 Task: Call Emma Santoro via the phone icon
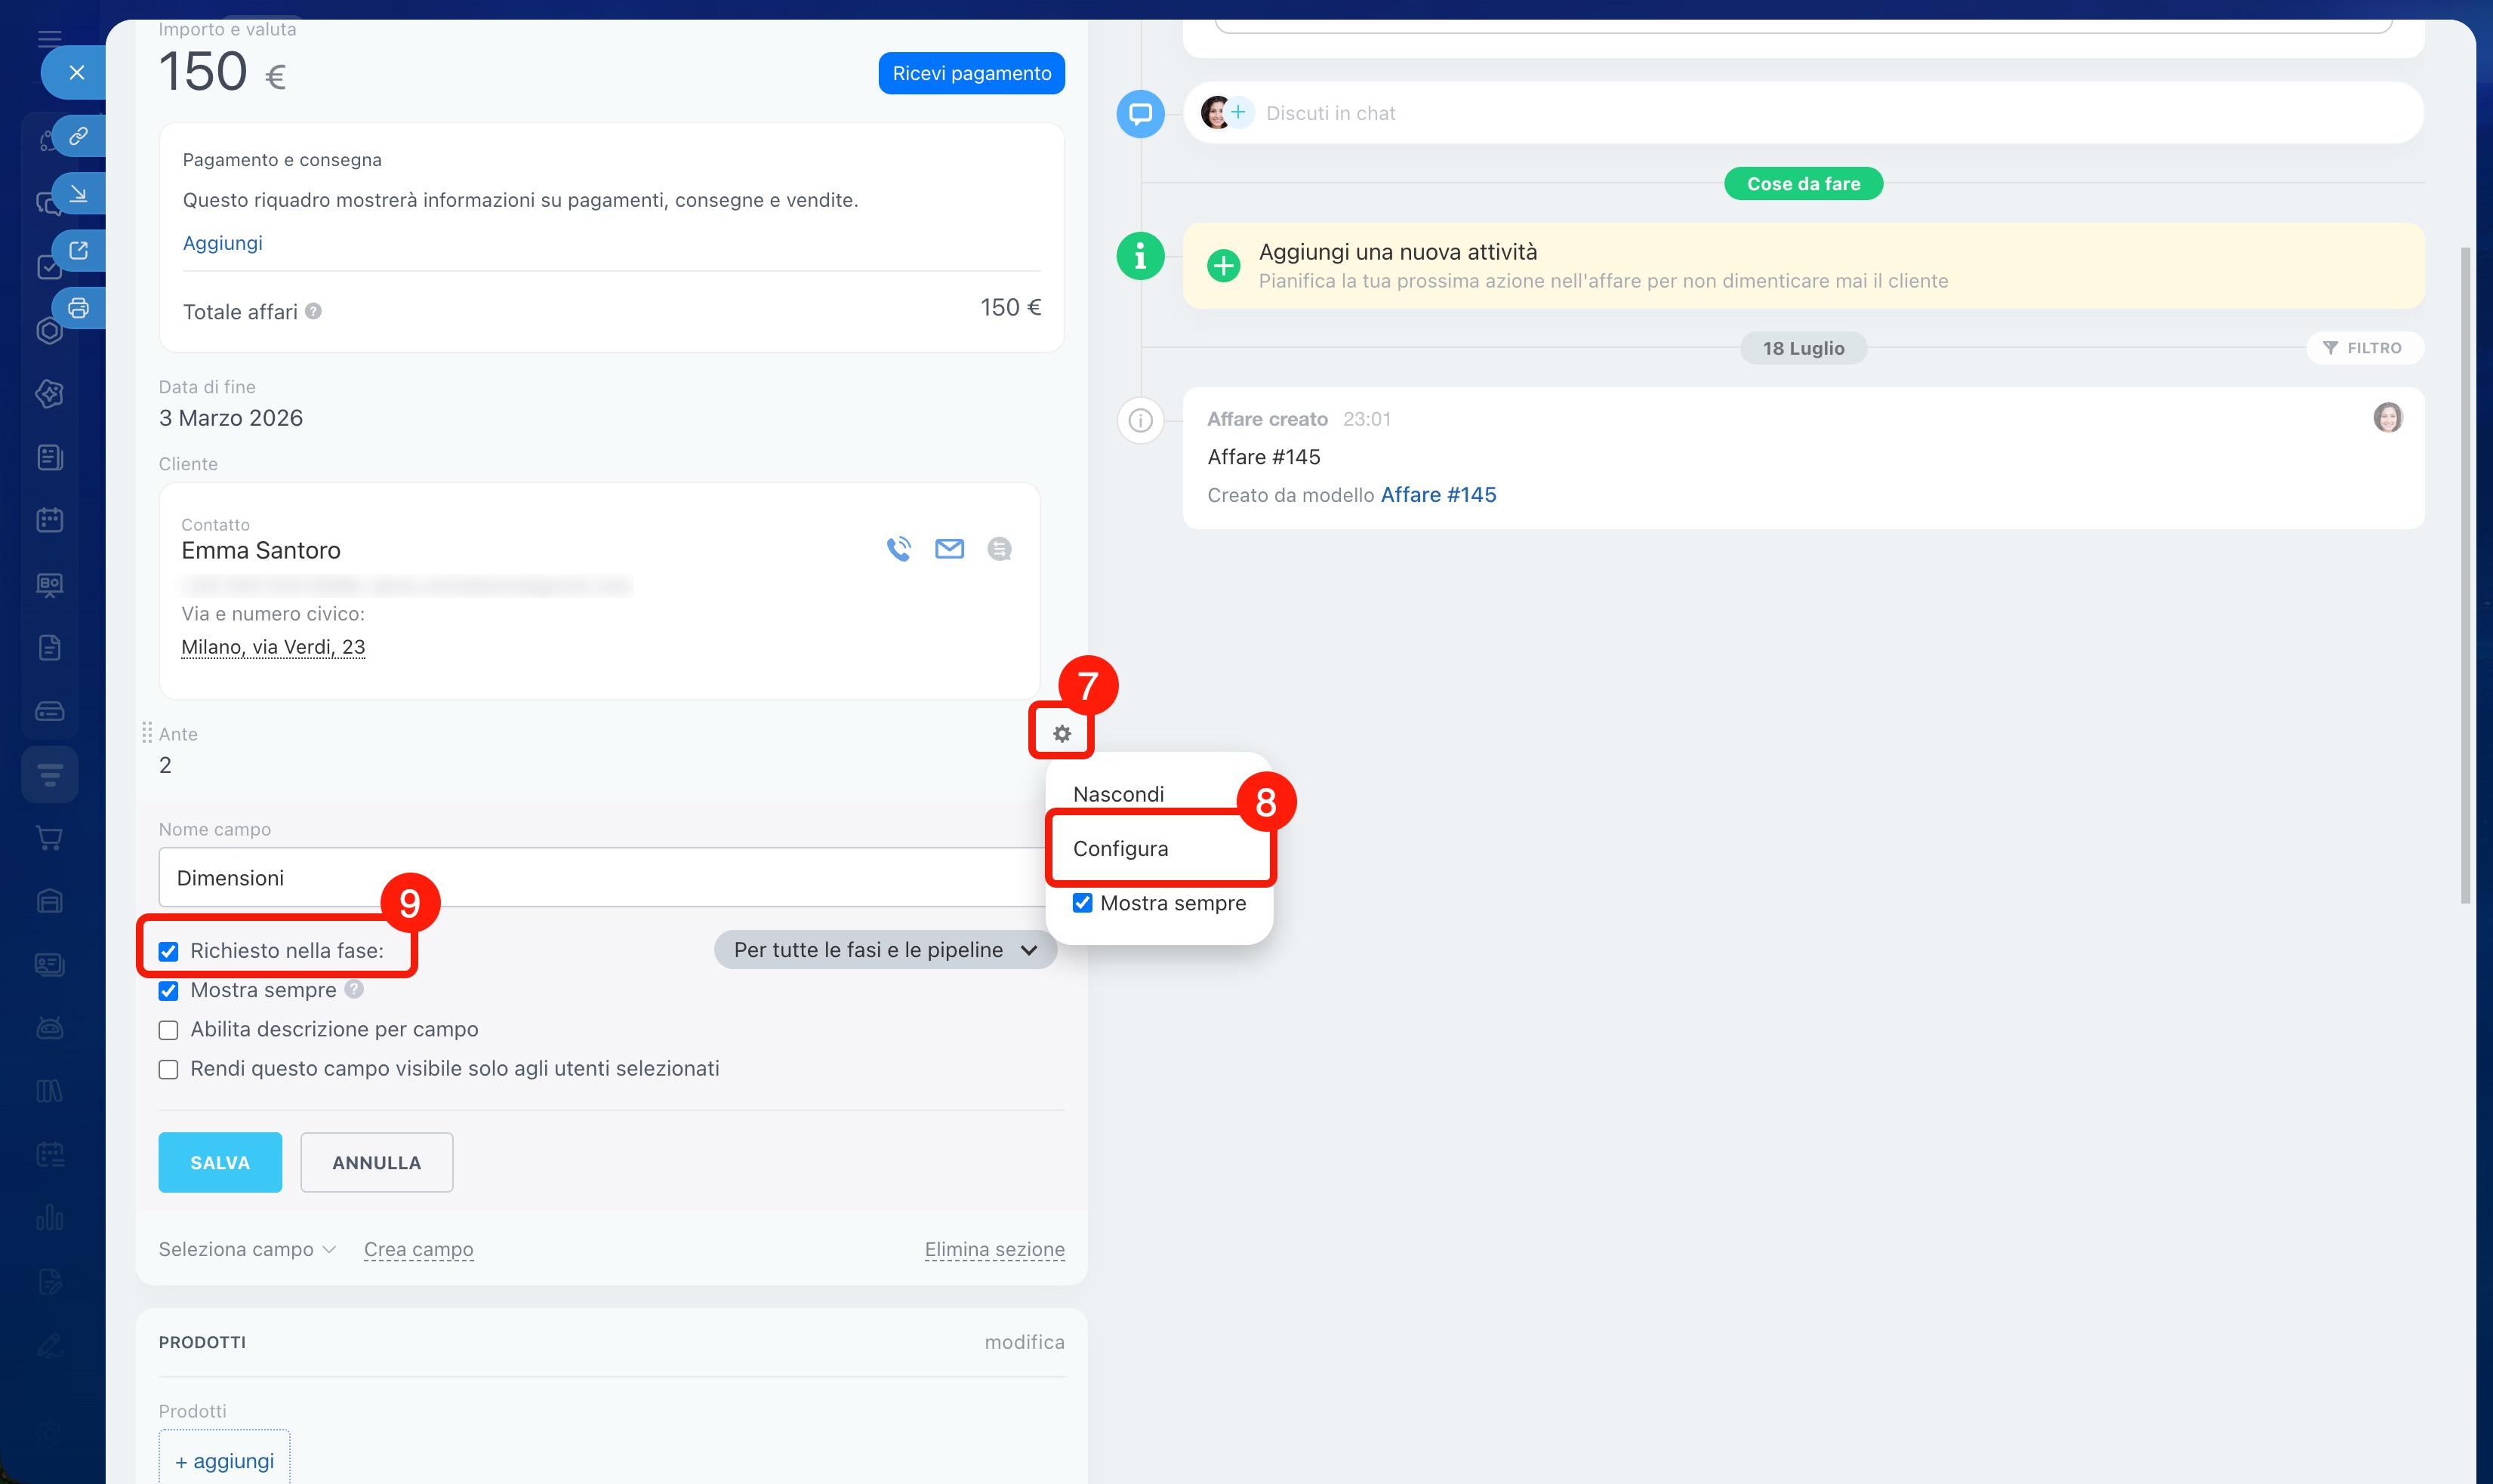[x=899, y=549]
